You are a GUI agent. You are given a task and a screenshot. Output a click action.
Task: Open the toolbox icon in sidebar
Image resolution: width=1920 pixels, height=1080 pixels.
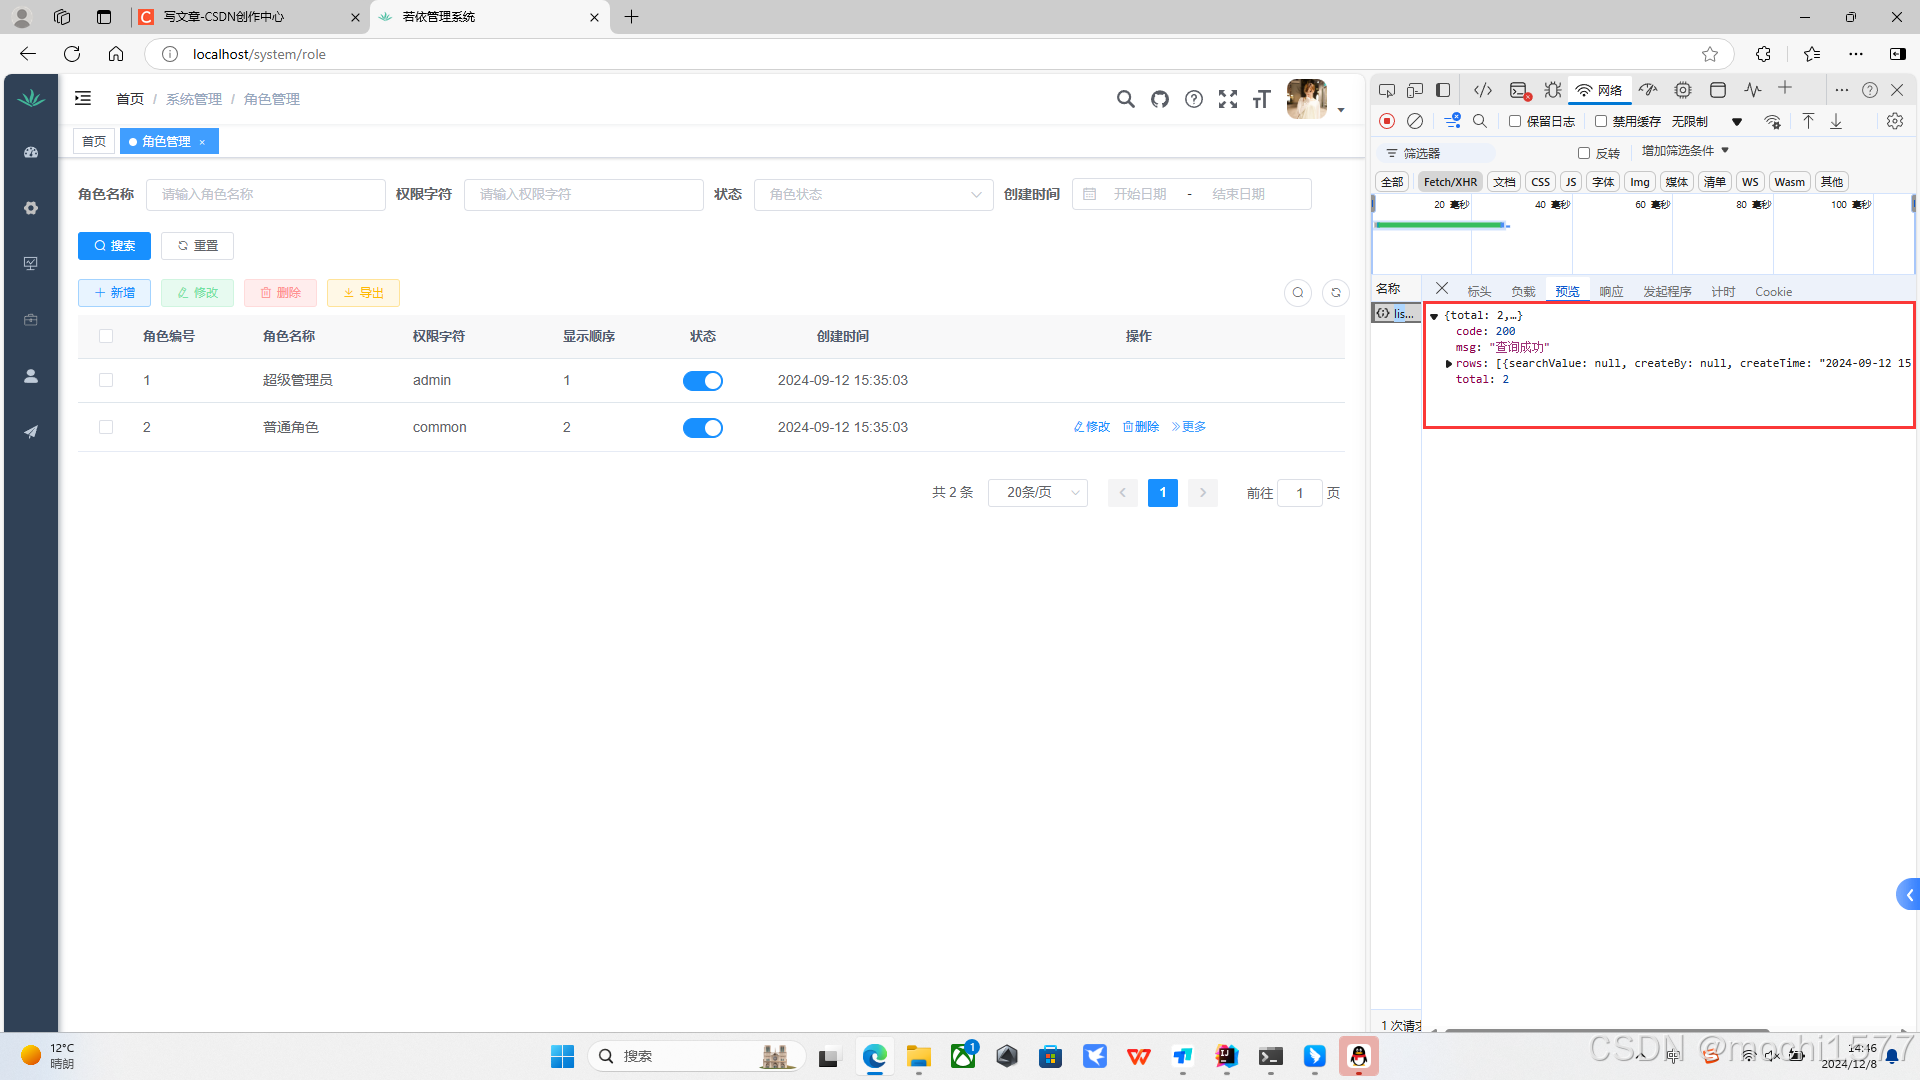[31, 320]
